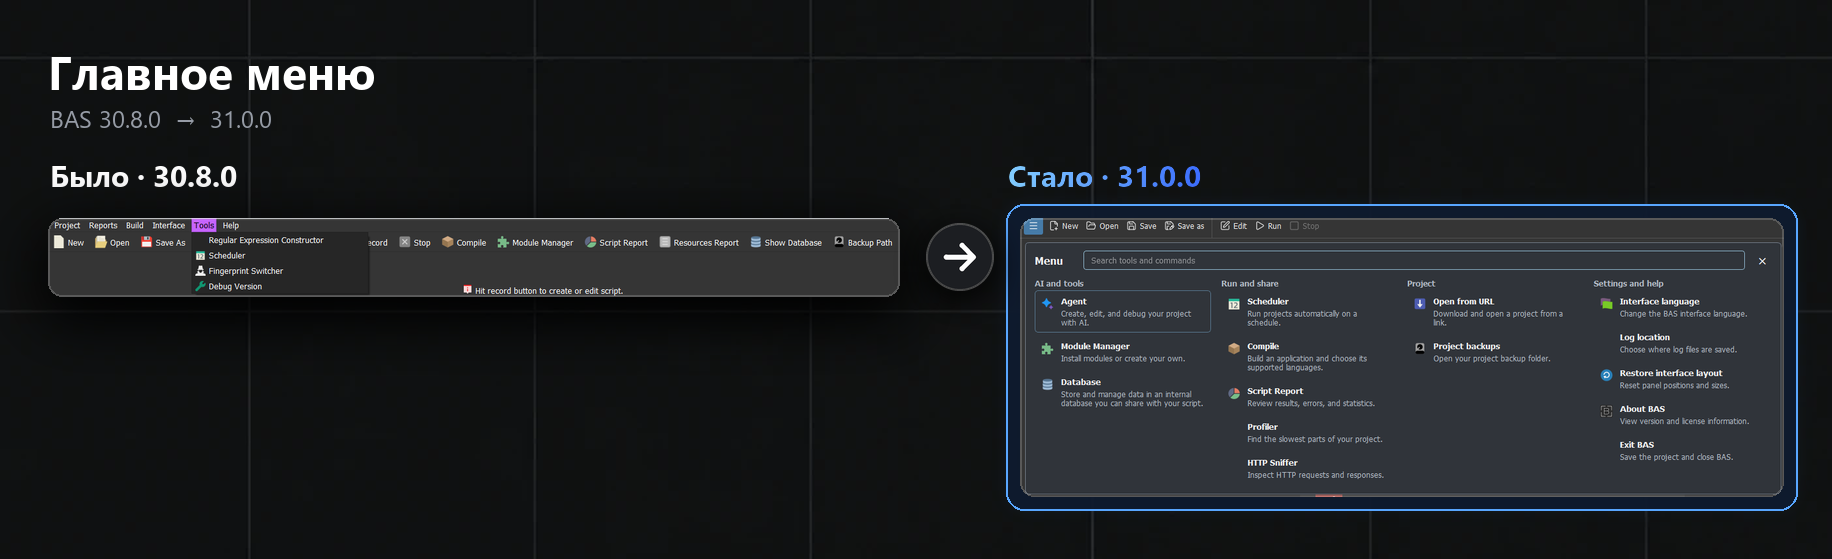This screenshot has height=559, width=1832.
Task: Open the Project menu in the 30.8.0 menubar
Action: tap(67, 226)
